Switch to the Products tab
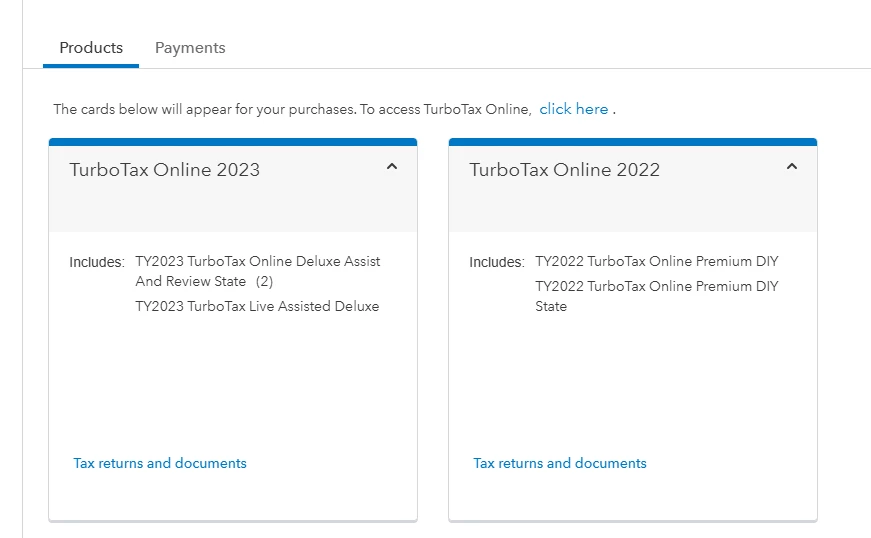The image size is (871, 538). coord(91,48)
